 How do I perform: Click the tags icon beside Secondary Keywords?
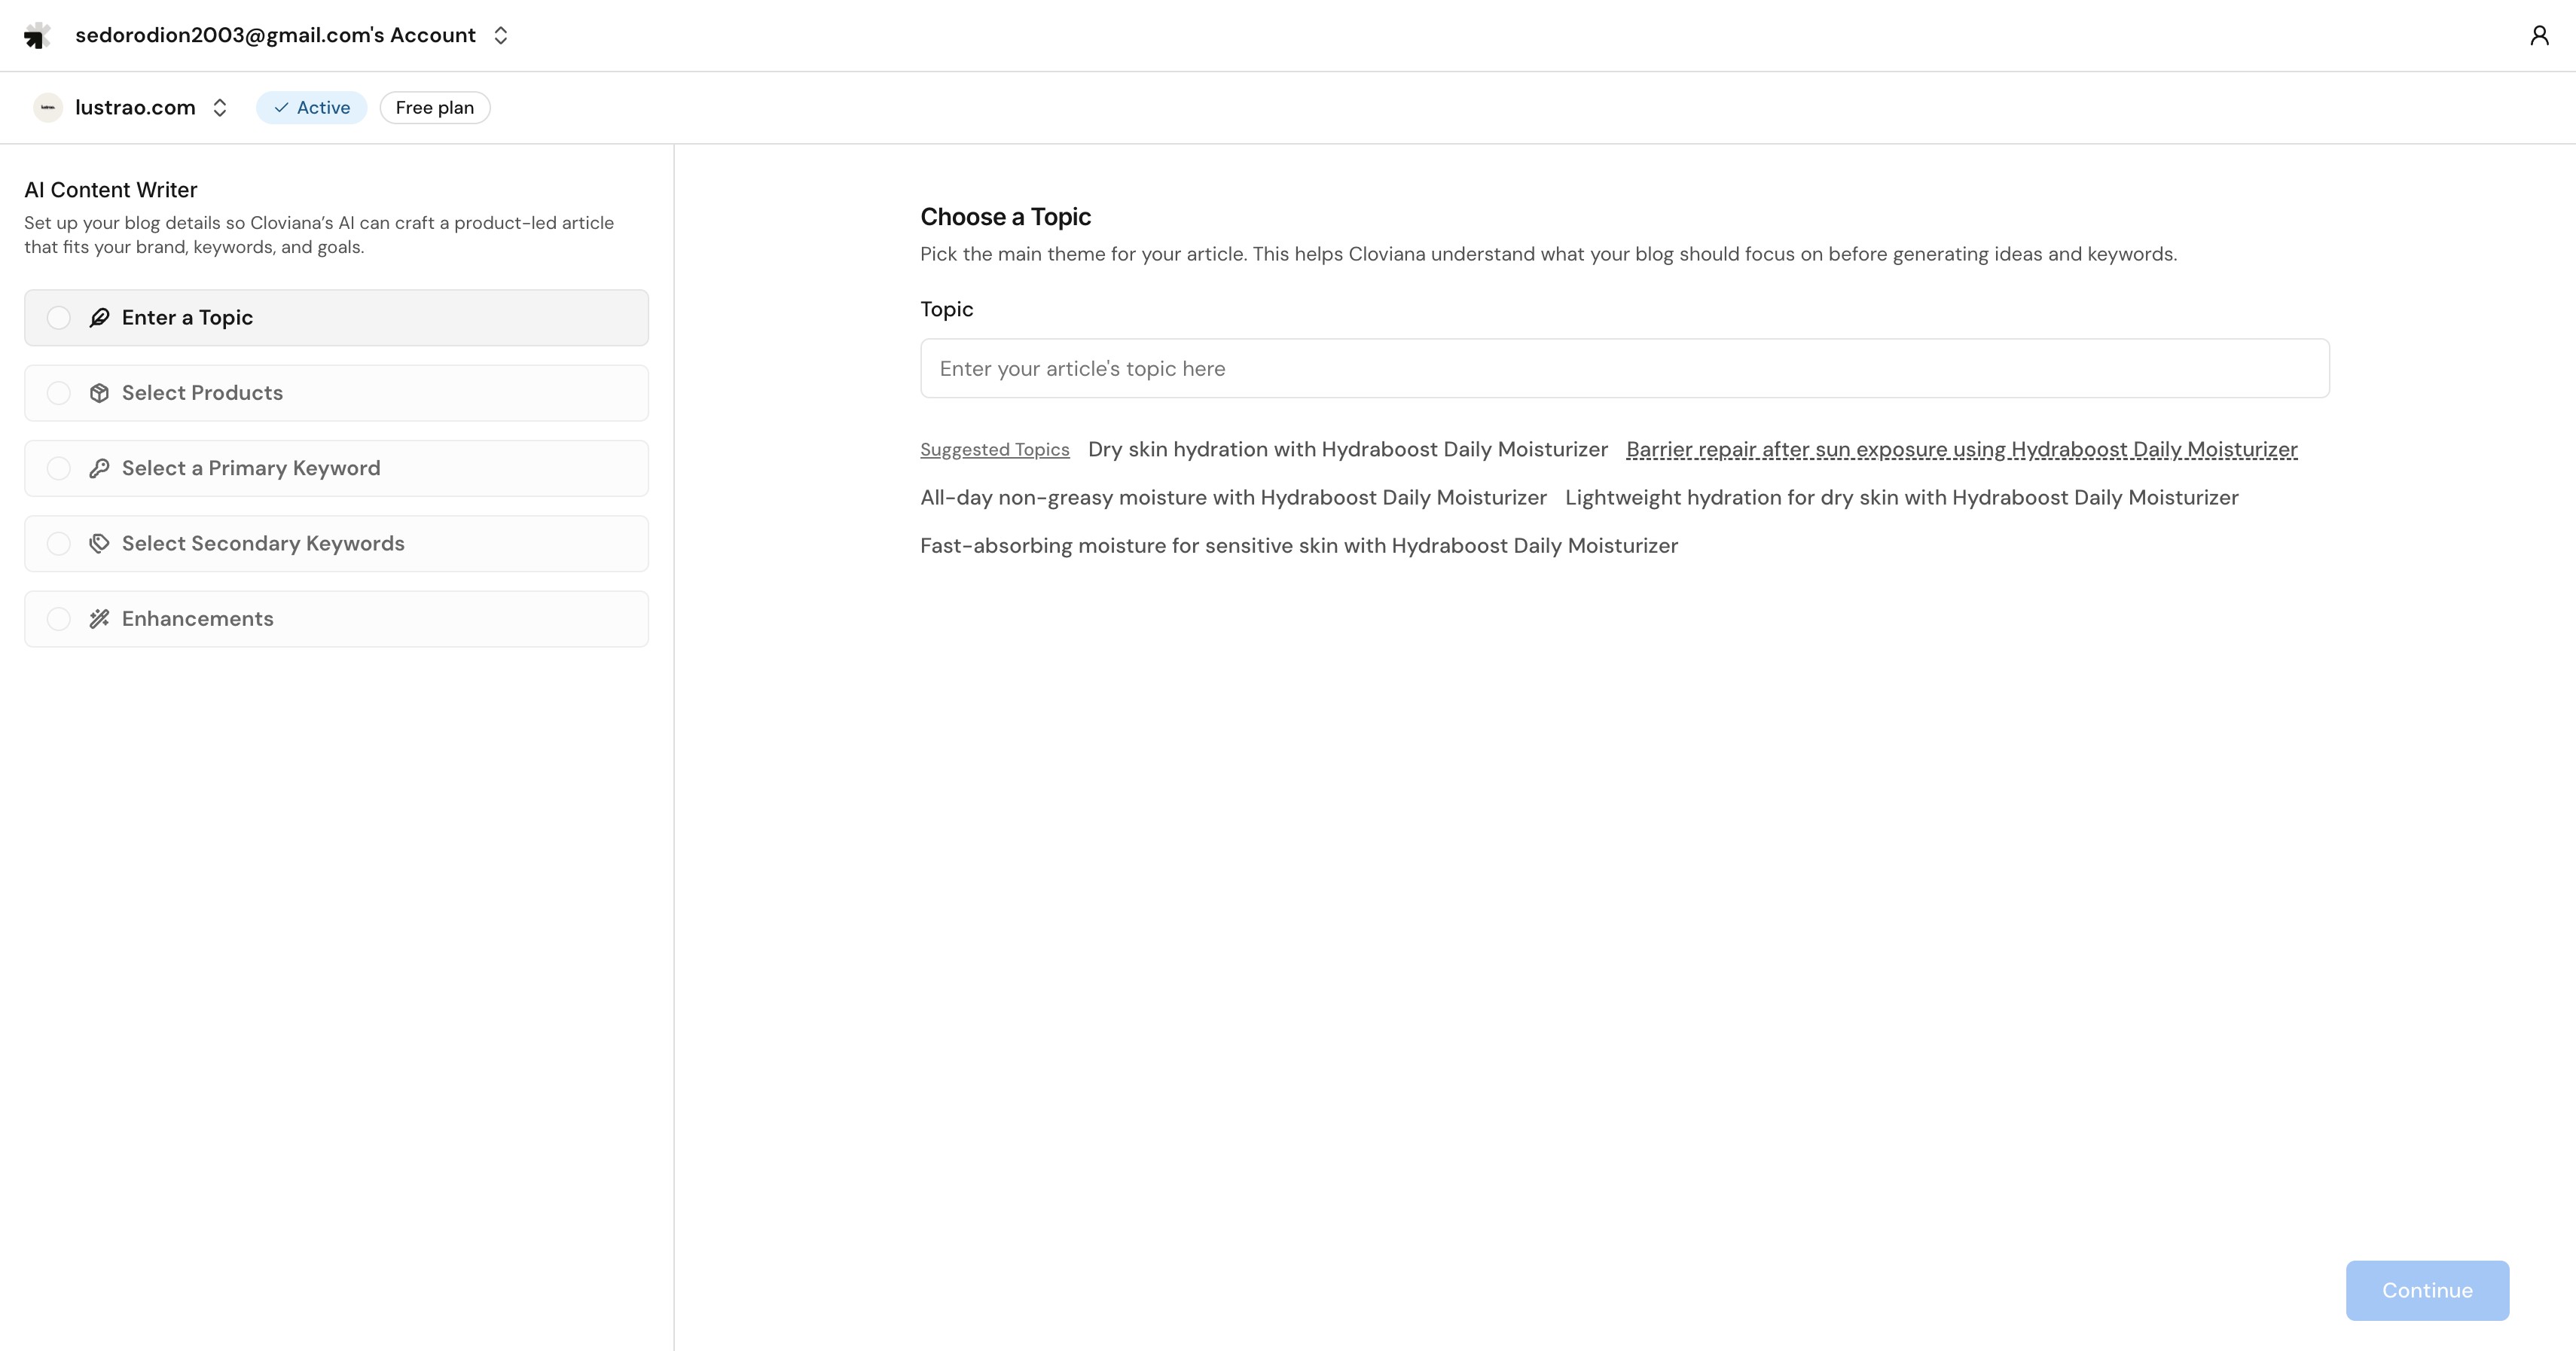coord(99,544)
